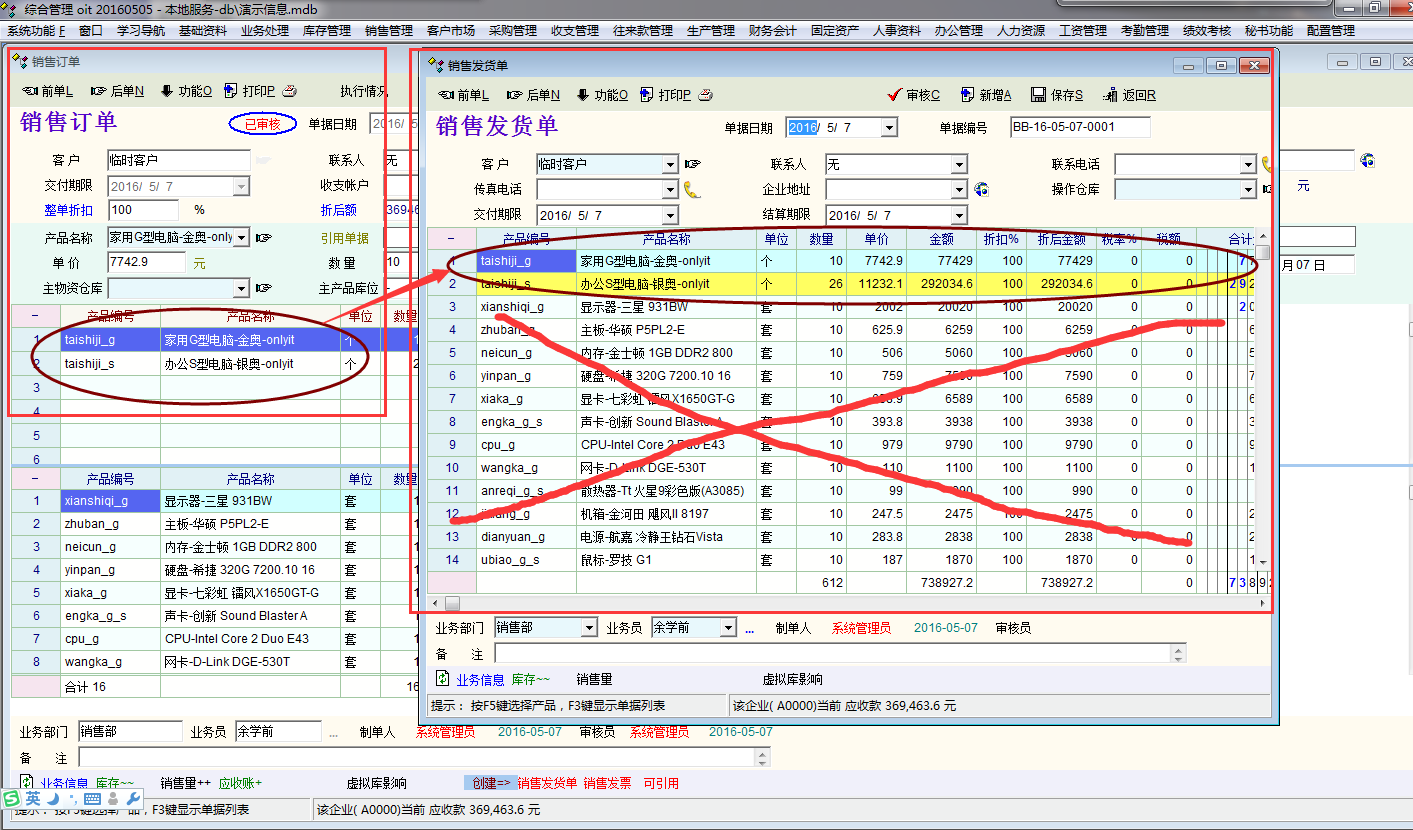Click the telephone icon beside 传真电话 field

coord(692,189)
